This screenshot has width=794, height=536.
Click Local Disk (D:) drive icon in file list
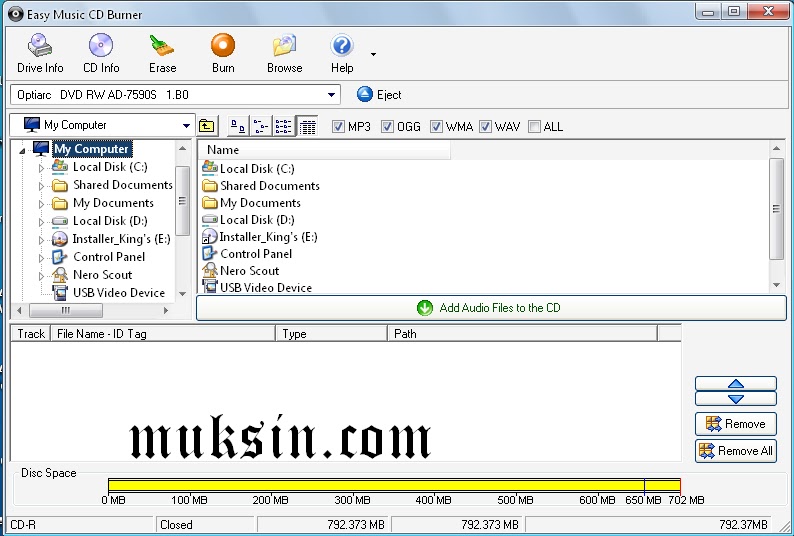[x=210, y=220]
